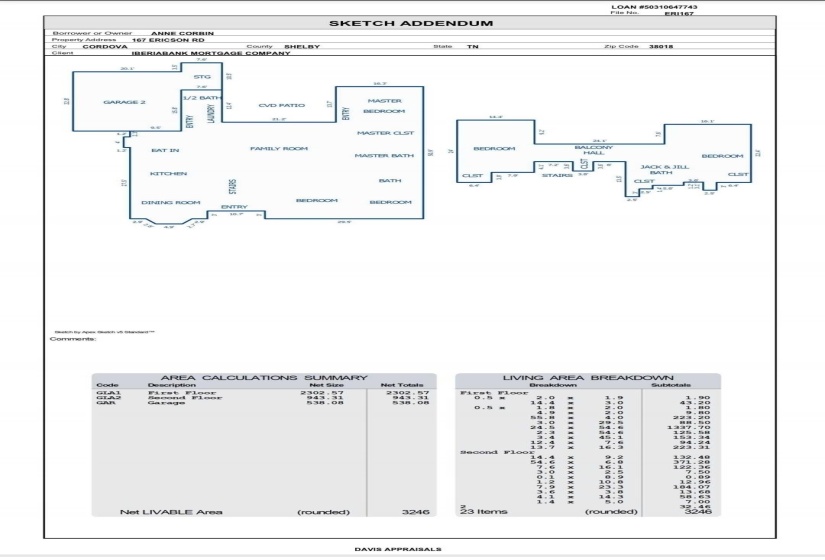Click AREA CALCULATIONS SUMMARY heading
The width and height of the screenshot is (825, 560).
(x=264, y=377)
